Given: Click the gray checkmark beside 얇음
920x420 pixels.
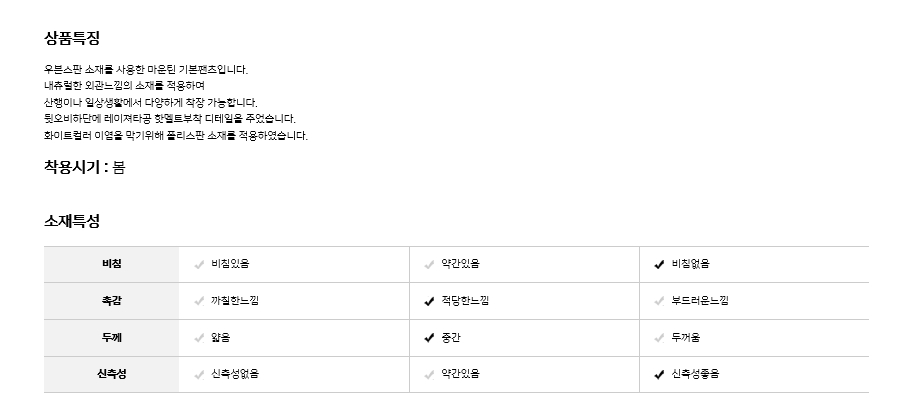Looking at the screenshot, I should tap(199, 338).
